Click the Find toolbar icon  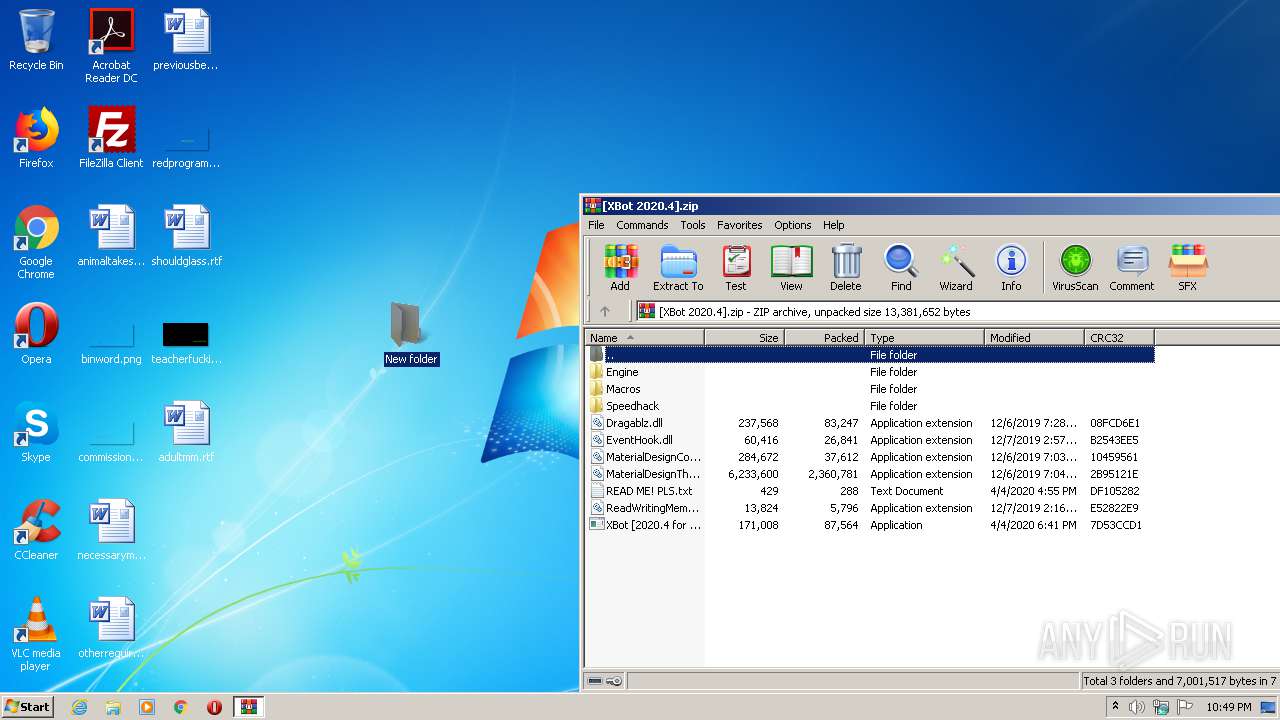[901, 267]
